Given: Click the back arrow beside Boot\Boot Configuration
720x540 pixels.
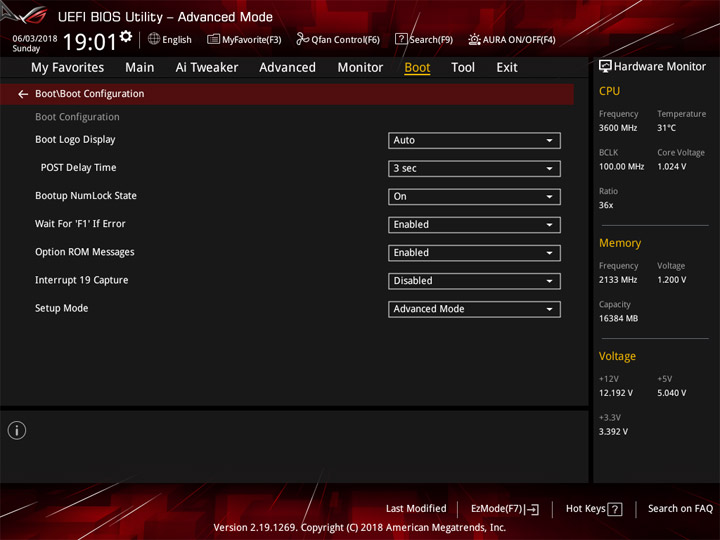Looking at the screenshot, I should (x=23, y=94).
